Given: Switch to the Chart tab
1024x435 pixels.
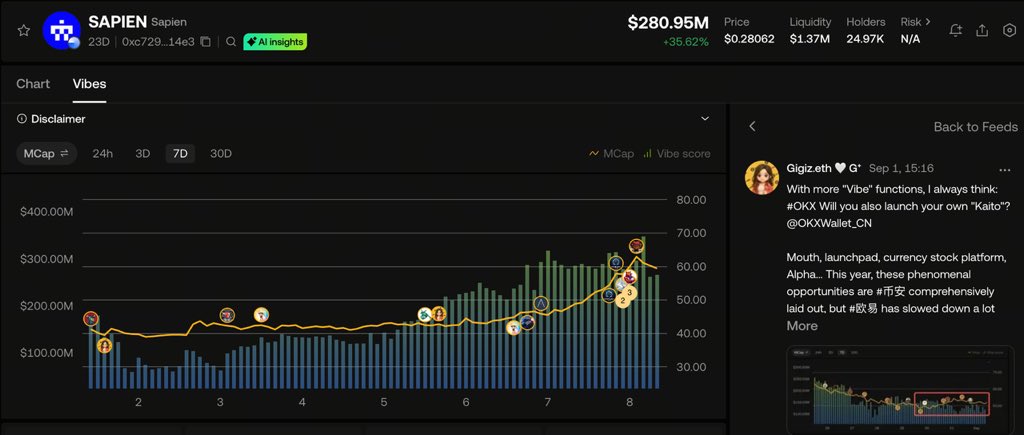Looking at the screenshot, I should pos(33,84).
